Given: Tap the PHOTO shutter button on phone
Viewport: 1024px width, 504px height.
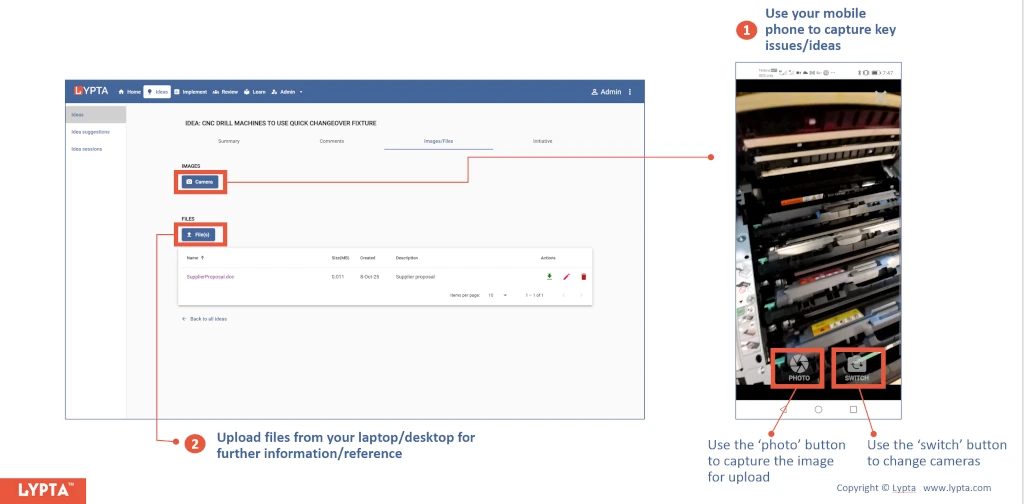Looking at the screenshot, I should pos(799,368).
